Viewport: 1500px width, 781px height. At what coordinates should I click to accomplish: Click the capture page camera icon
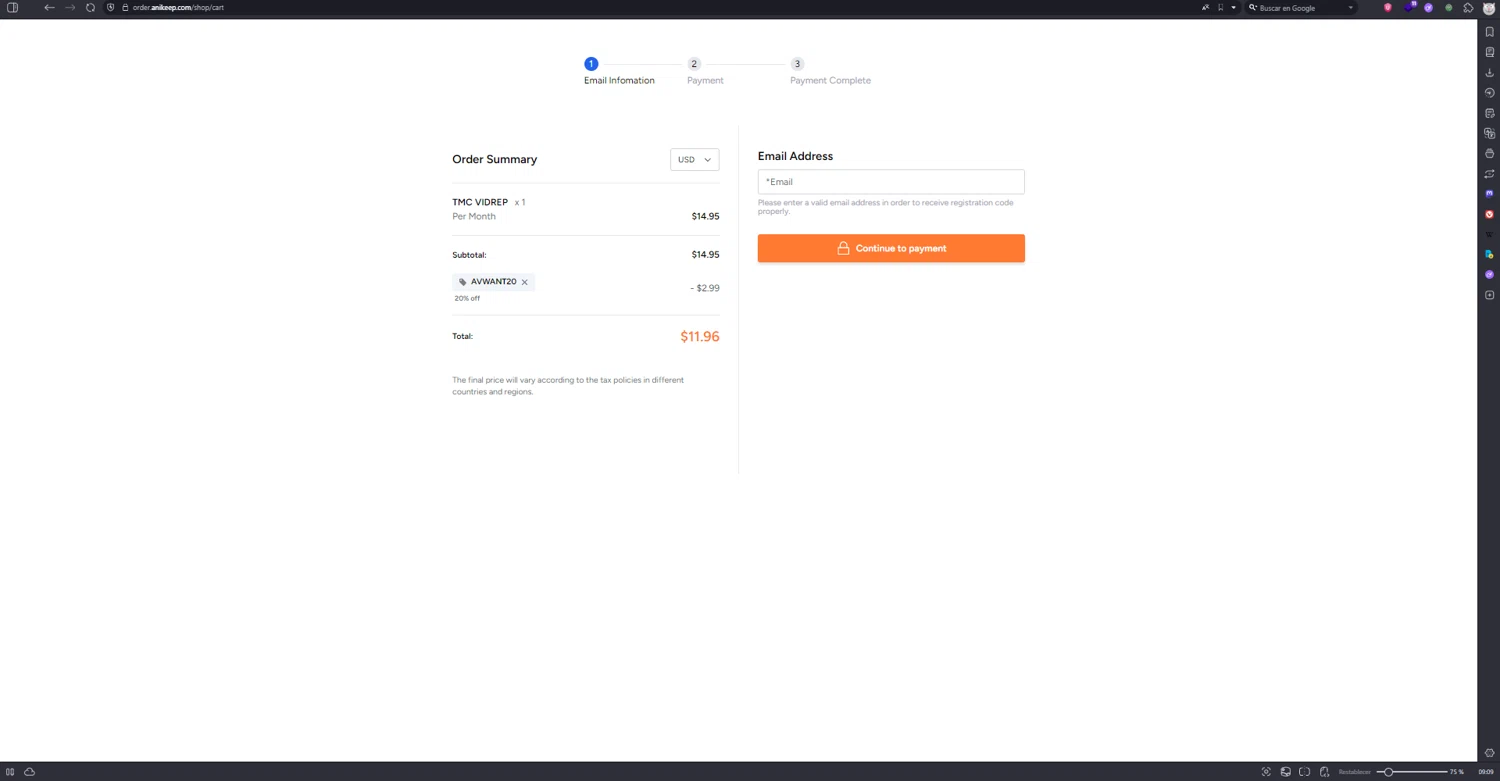[x=1266, y=772]
